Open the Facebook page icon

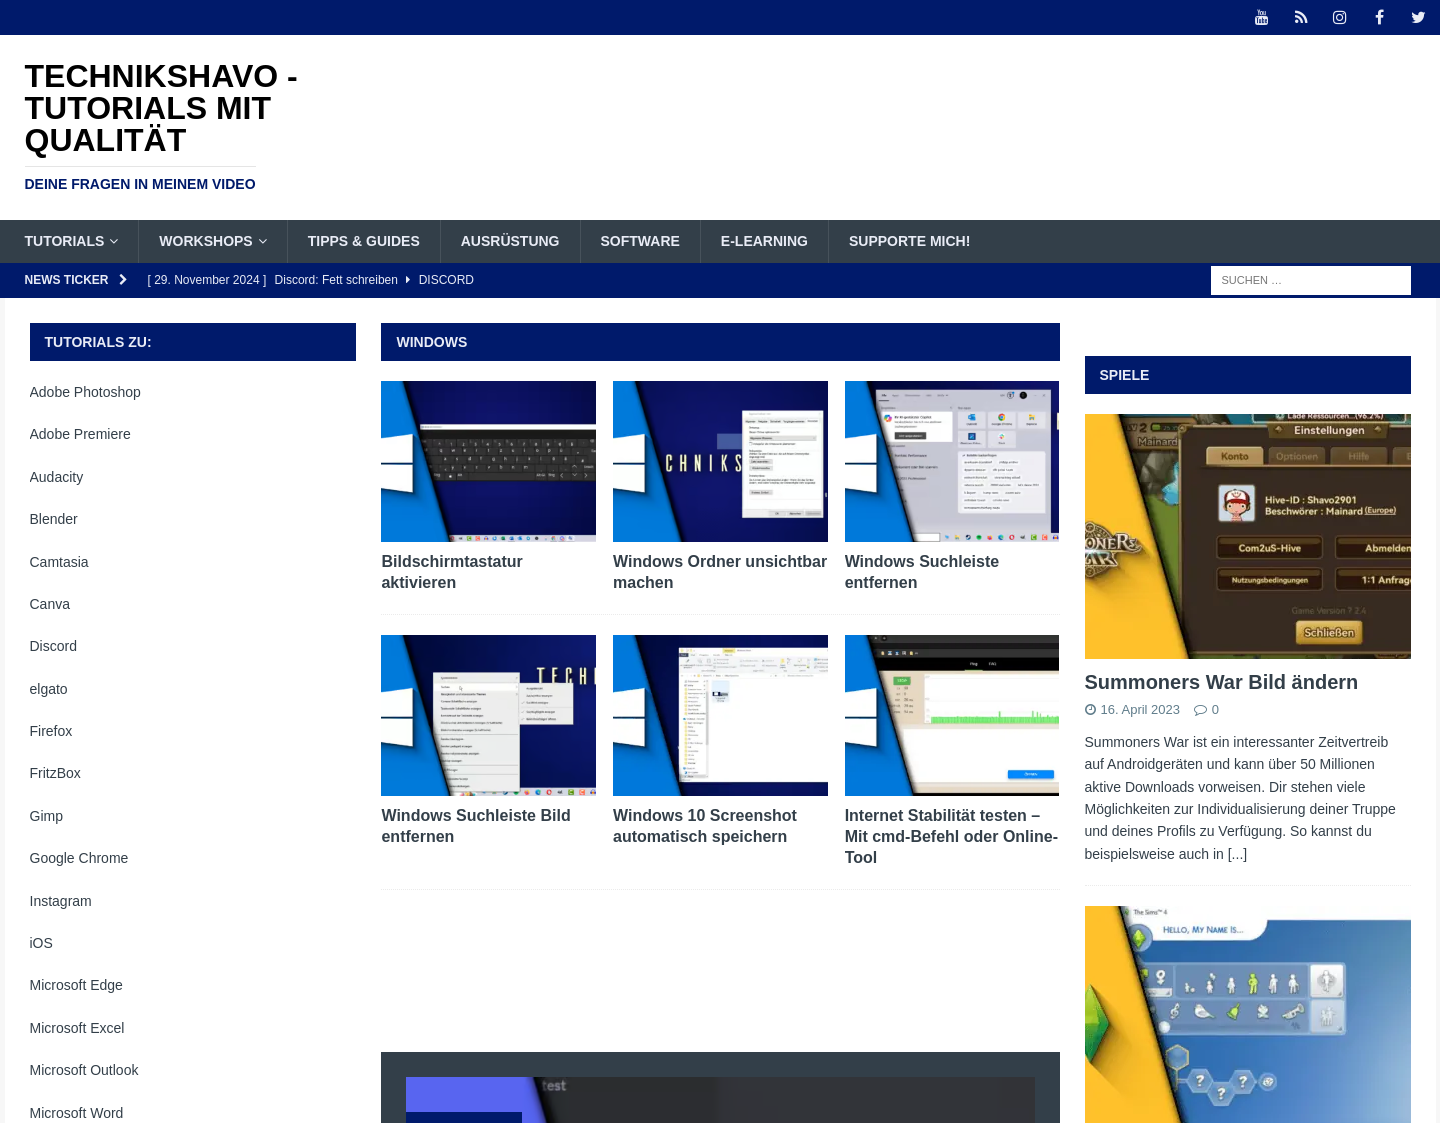pos(1379,17)
